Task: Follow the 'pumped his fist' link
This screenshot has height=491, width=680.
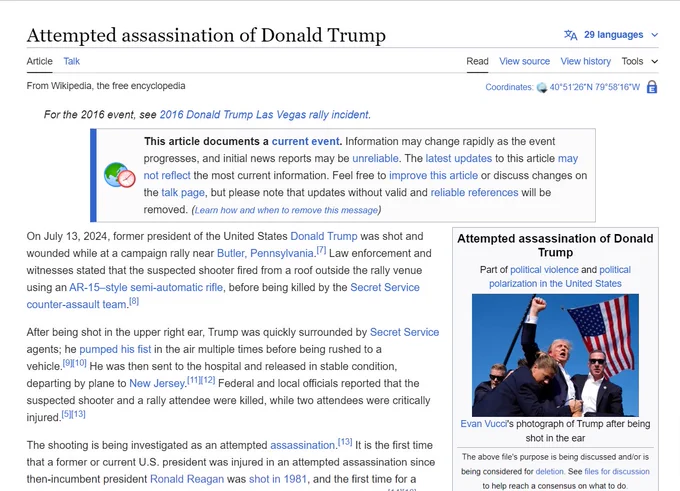Action: 115,349
